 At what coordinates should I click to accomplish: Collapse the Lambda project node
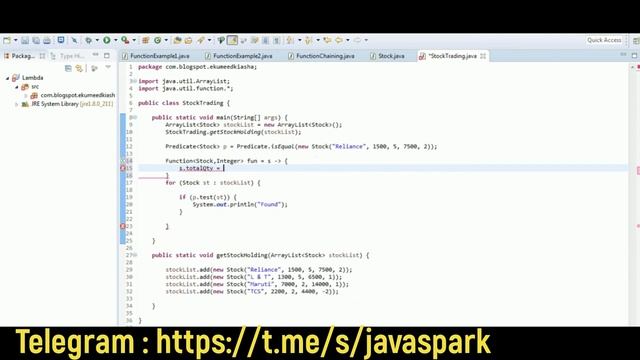[7, 78]
